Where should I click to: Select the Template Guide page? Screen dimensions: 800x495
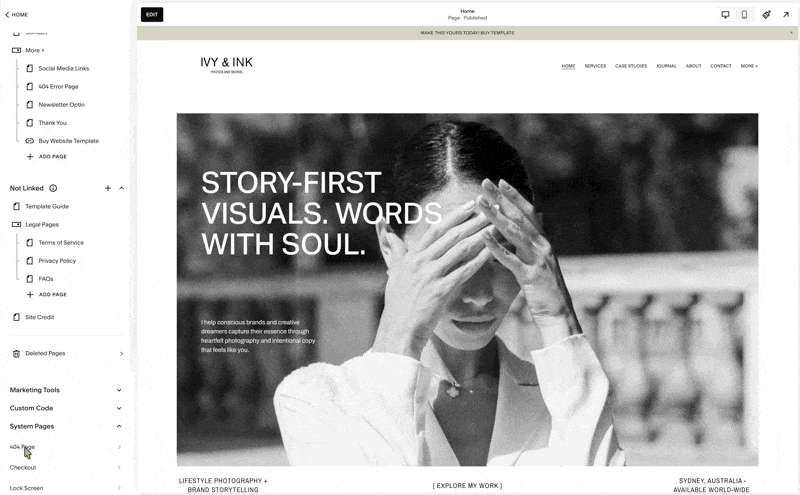[x=47, y=206]
